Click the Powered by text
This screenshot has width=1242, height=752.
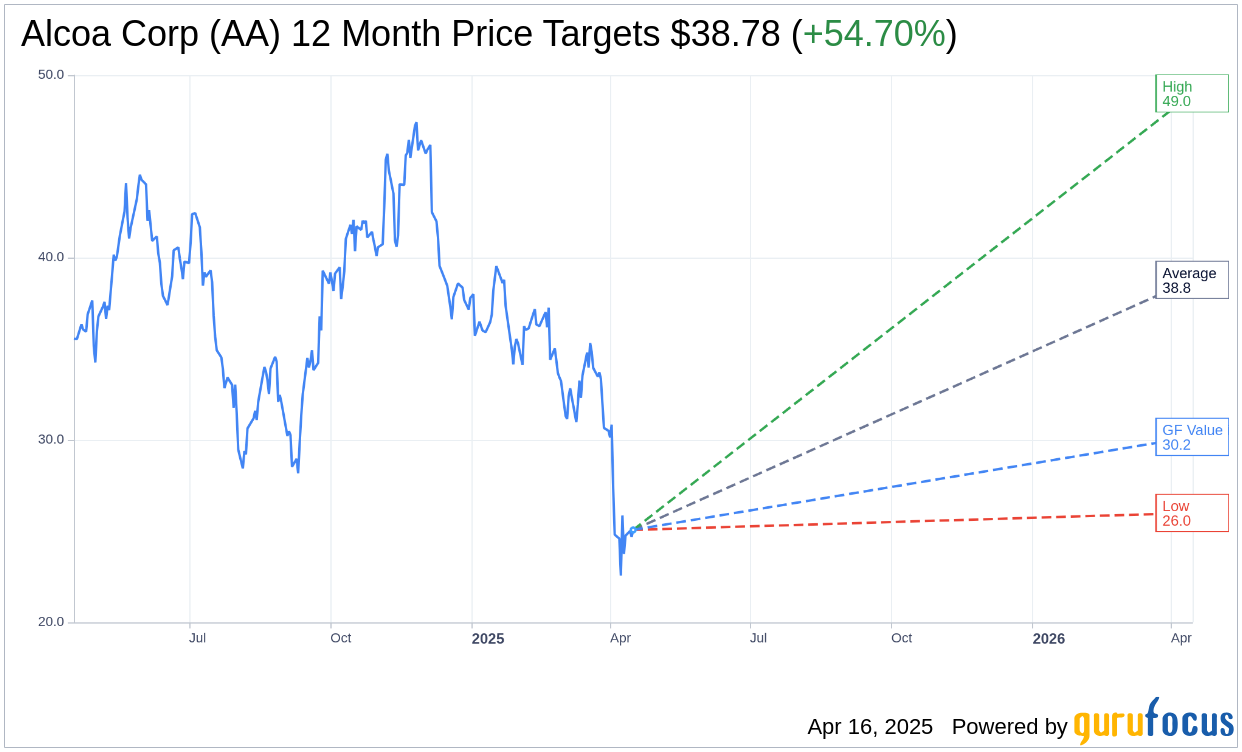point(1009,727)
